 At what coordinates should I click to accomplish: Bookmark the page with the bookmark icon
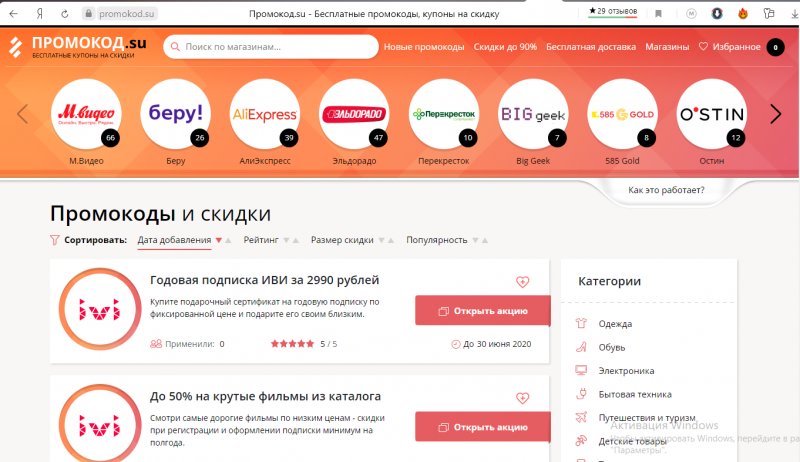(658, 14)
